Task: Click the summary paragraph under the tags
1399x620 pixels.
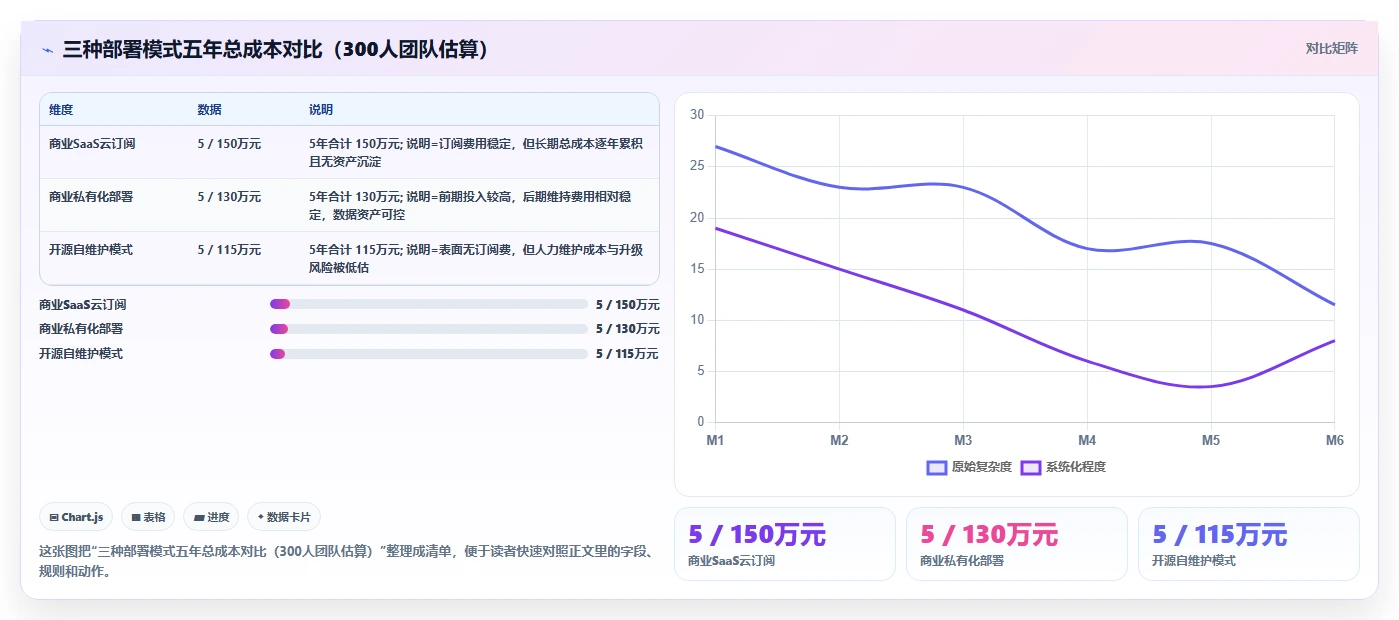Action: (x=347, y=562)
